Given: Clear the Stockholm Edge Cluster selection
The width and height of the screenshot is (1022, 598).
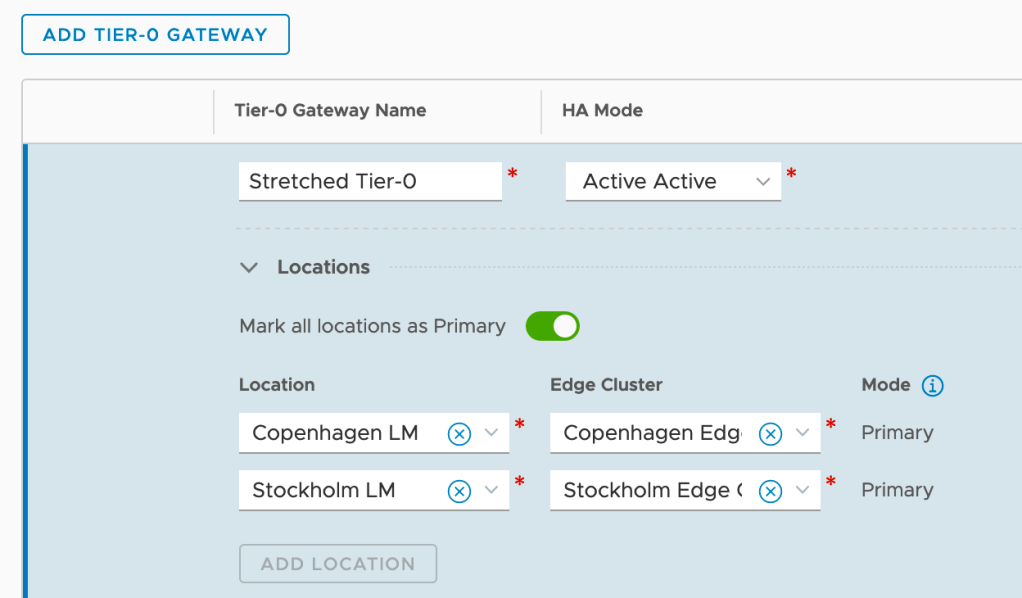Looking at the screenshot, I should tap(770, 490).
